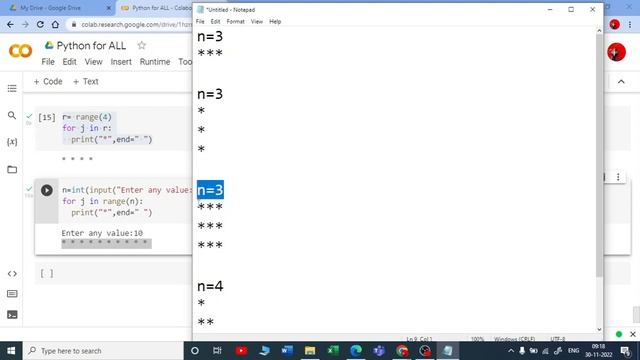640x360 pixels.
Task: Add a new Text cell
Action: 86,82
